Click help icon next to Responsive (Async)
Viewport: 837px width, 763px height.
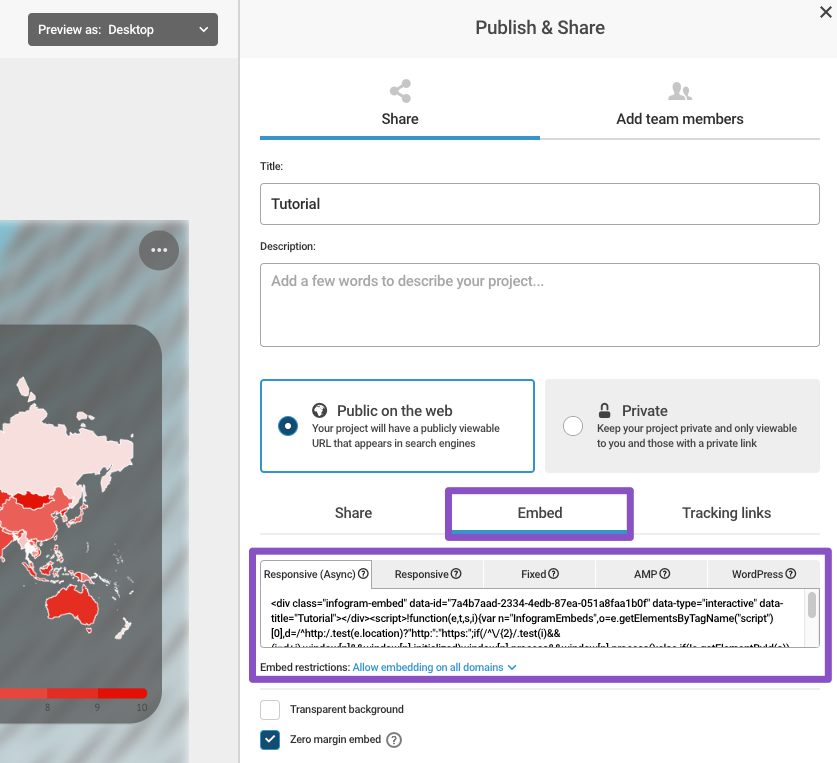(364, 574)
